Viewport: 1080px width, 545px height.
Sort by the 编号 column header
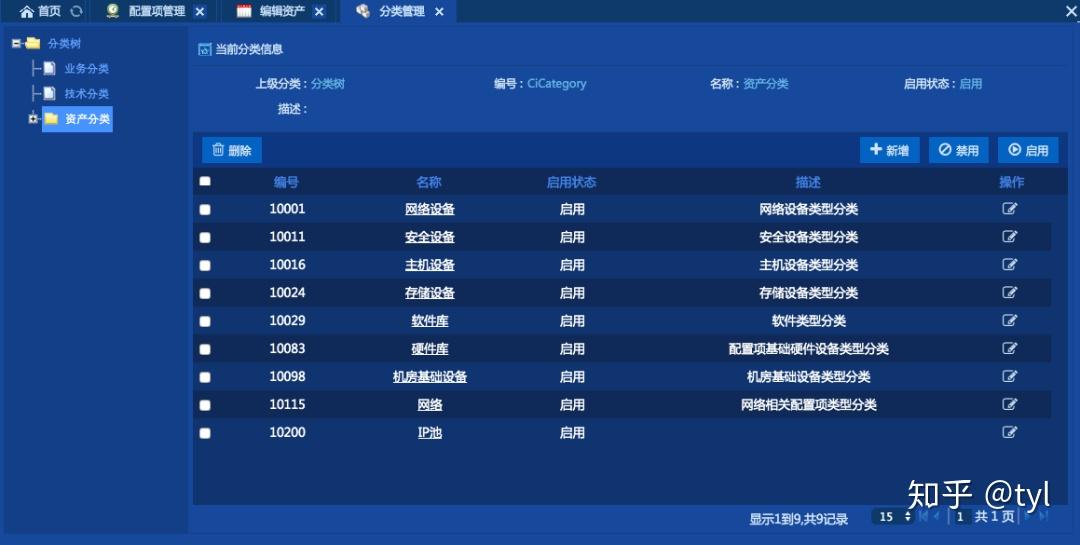point(286,182)
